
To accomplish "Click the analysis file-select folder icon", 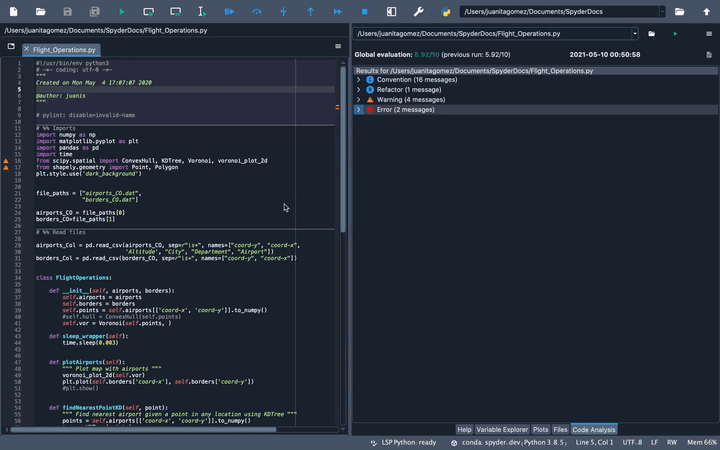I will [651, 33].
